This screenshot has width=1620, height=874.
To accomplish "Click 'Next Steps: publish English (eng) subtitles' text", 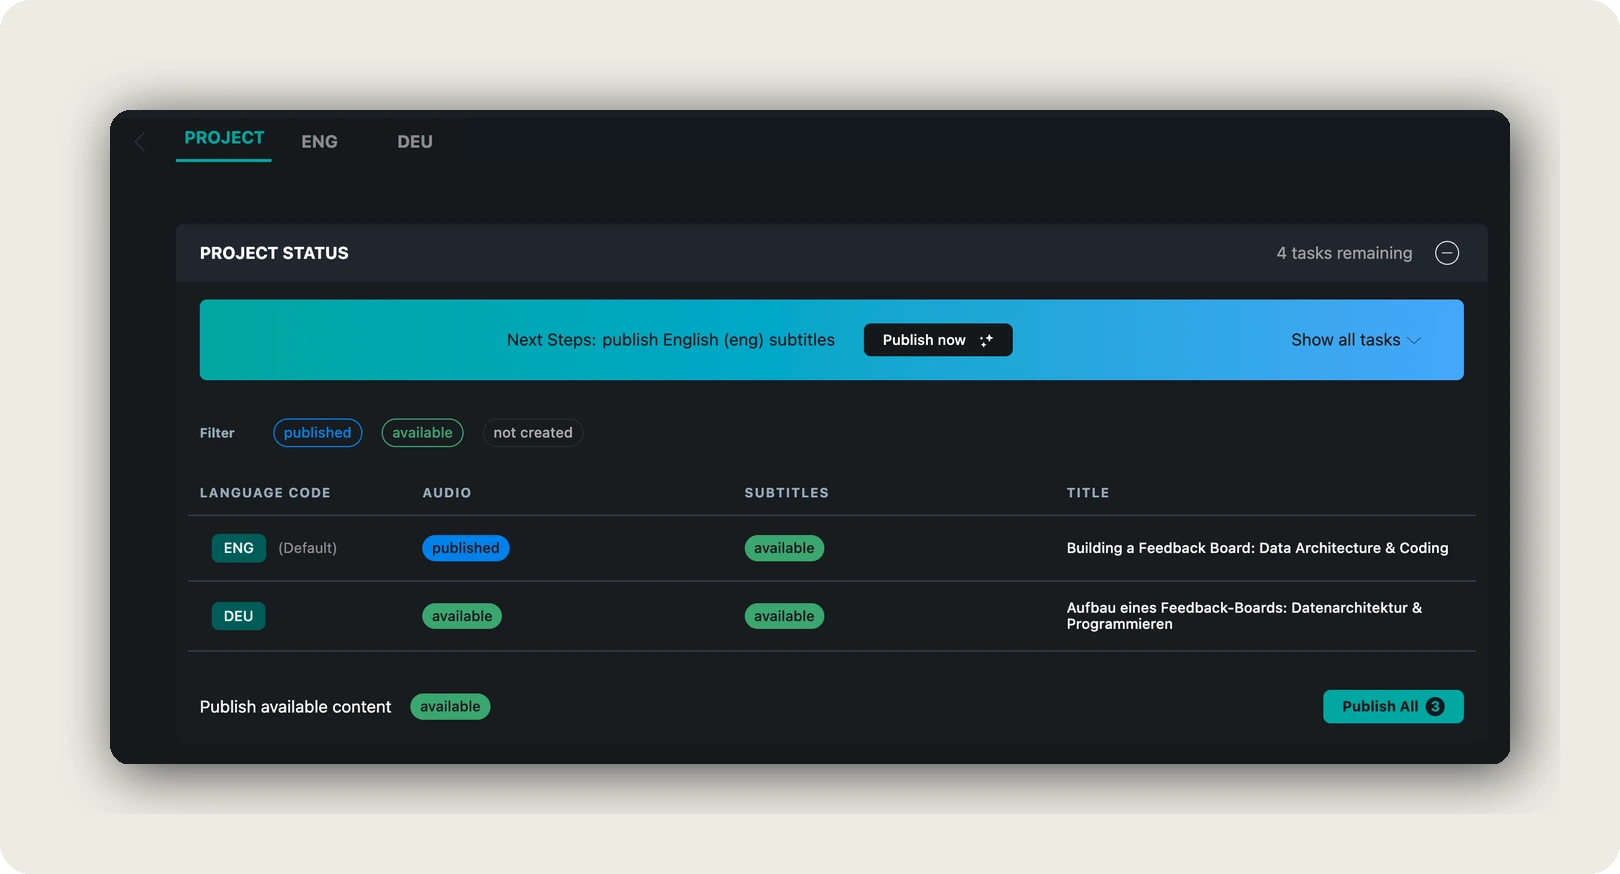I will [x=670, y=340].
